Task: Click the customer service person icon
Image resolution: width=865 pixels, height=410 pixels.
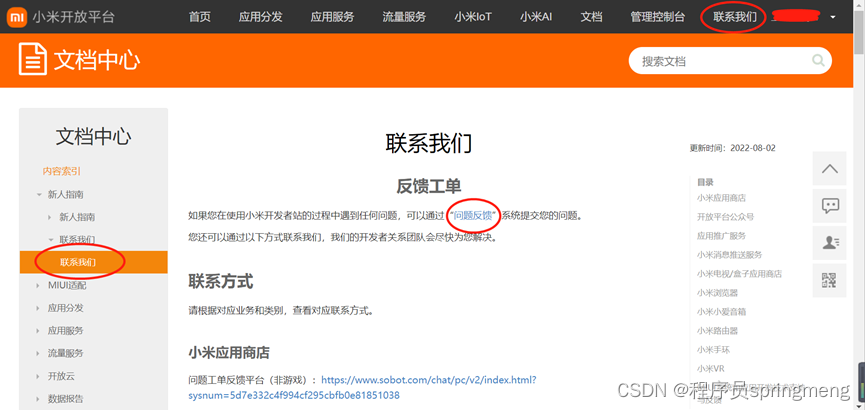Action: point(829,243)
